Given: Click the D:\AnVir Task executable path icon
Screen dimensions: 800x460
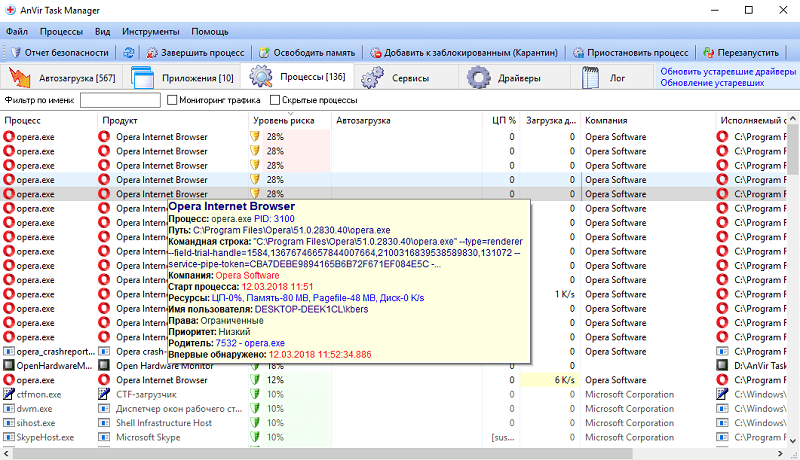Looking at the screenshot, I should click(x=722, y=366).
